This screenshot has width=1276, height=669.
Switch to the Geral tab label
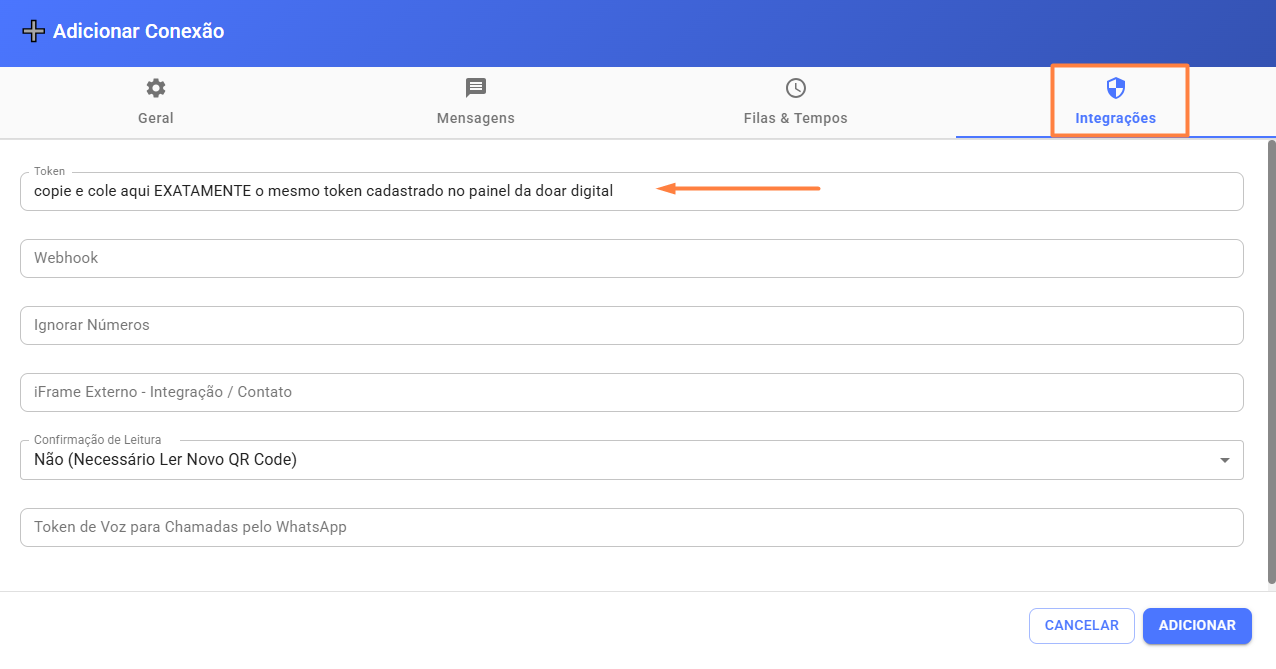point(155,118)
